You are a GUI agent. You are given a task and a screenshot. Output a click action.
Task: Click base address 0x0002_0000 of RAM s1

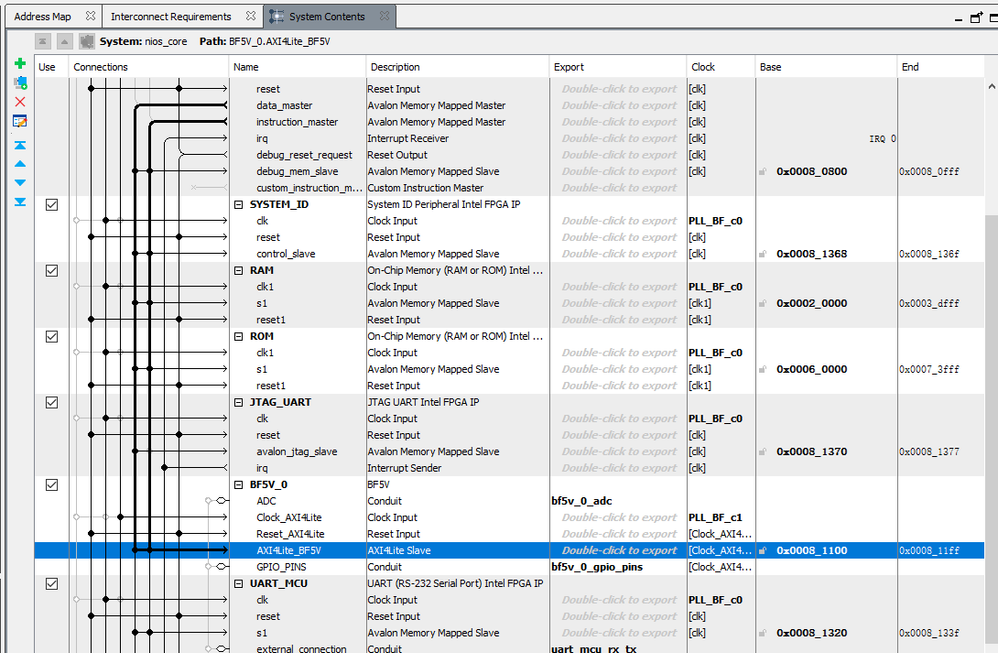(812, 304)
